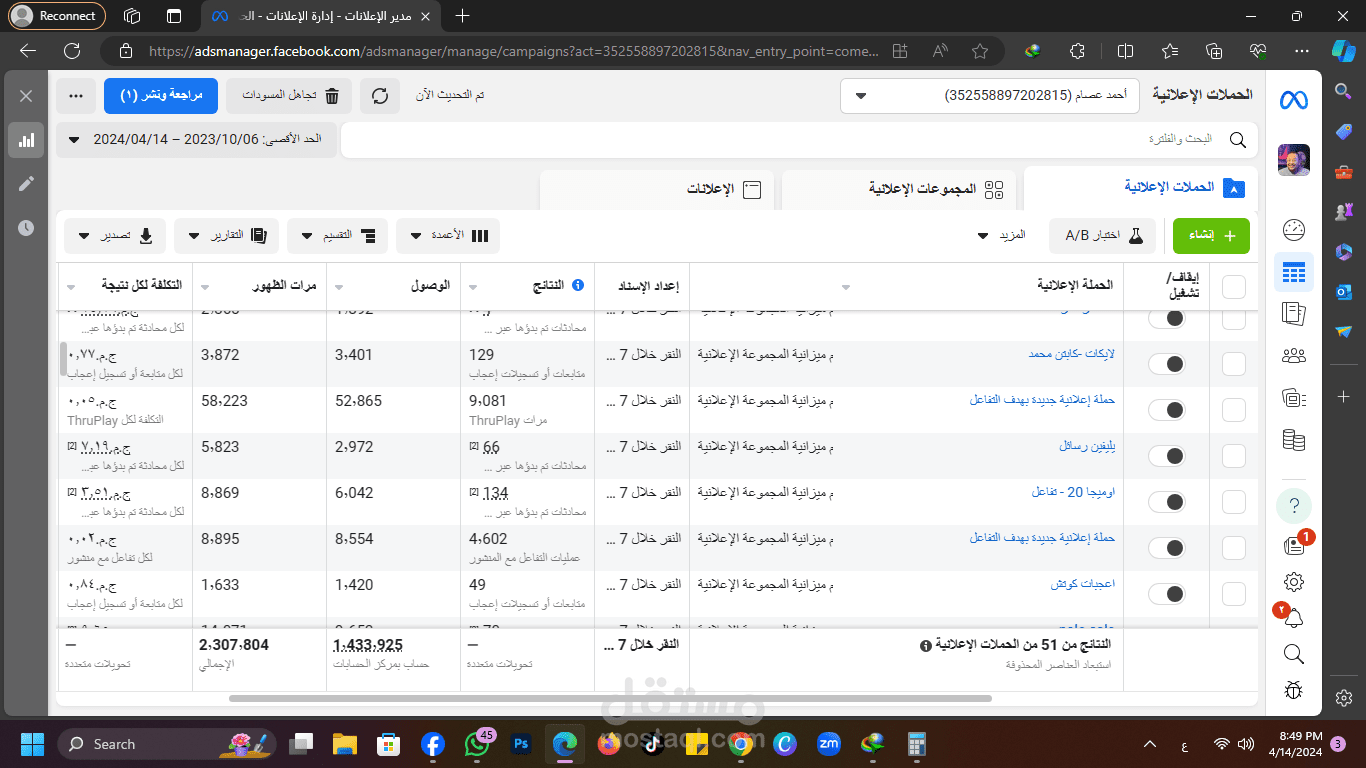Open the ad account selector dropdown
The width and height of the screenshot is (1366, 768).
[x=992, y=96]
